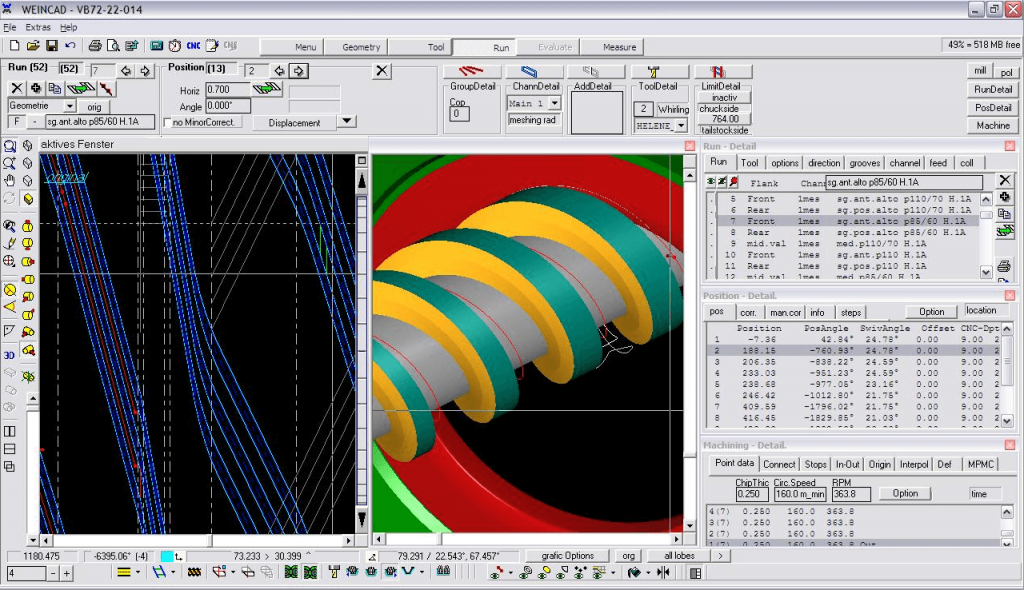This screenshot has height=590, width=1024.
Task: Close the Position panel with the X button
Action: click(x=382, y=71)
